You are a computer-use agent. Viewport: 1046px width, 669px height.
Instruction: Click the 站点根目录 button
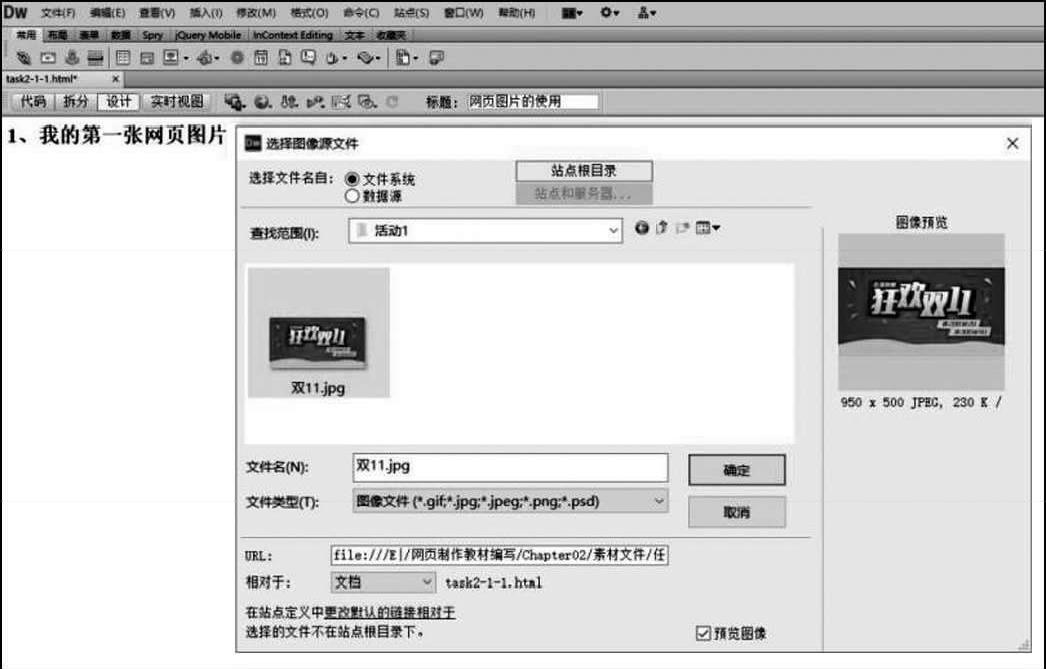coord(584,171)
